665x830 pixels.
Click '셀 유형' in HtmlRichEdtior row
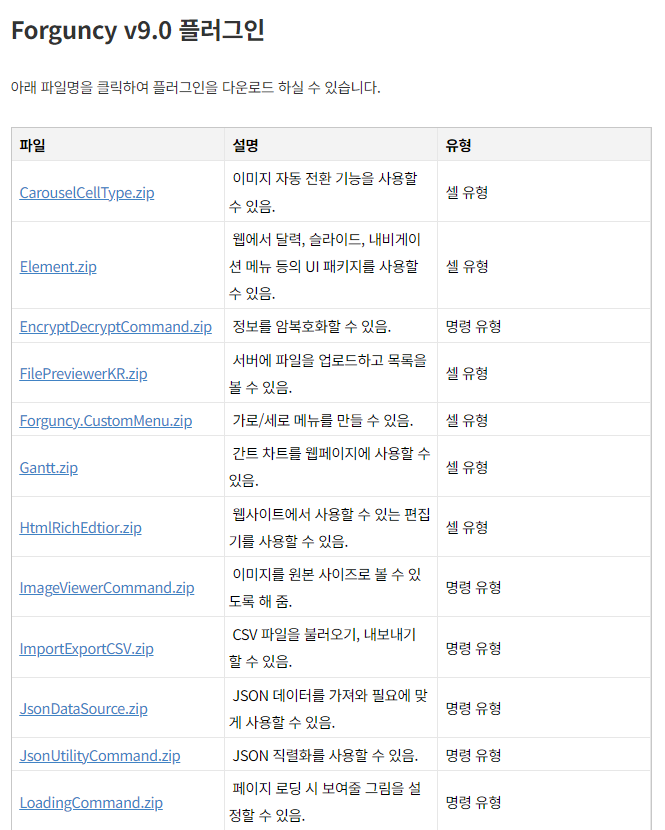click(x=467, y=528)
